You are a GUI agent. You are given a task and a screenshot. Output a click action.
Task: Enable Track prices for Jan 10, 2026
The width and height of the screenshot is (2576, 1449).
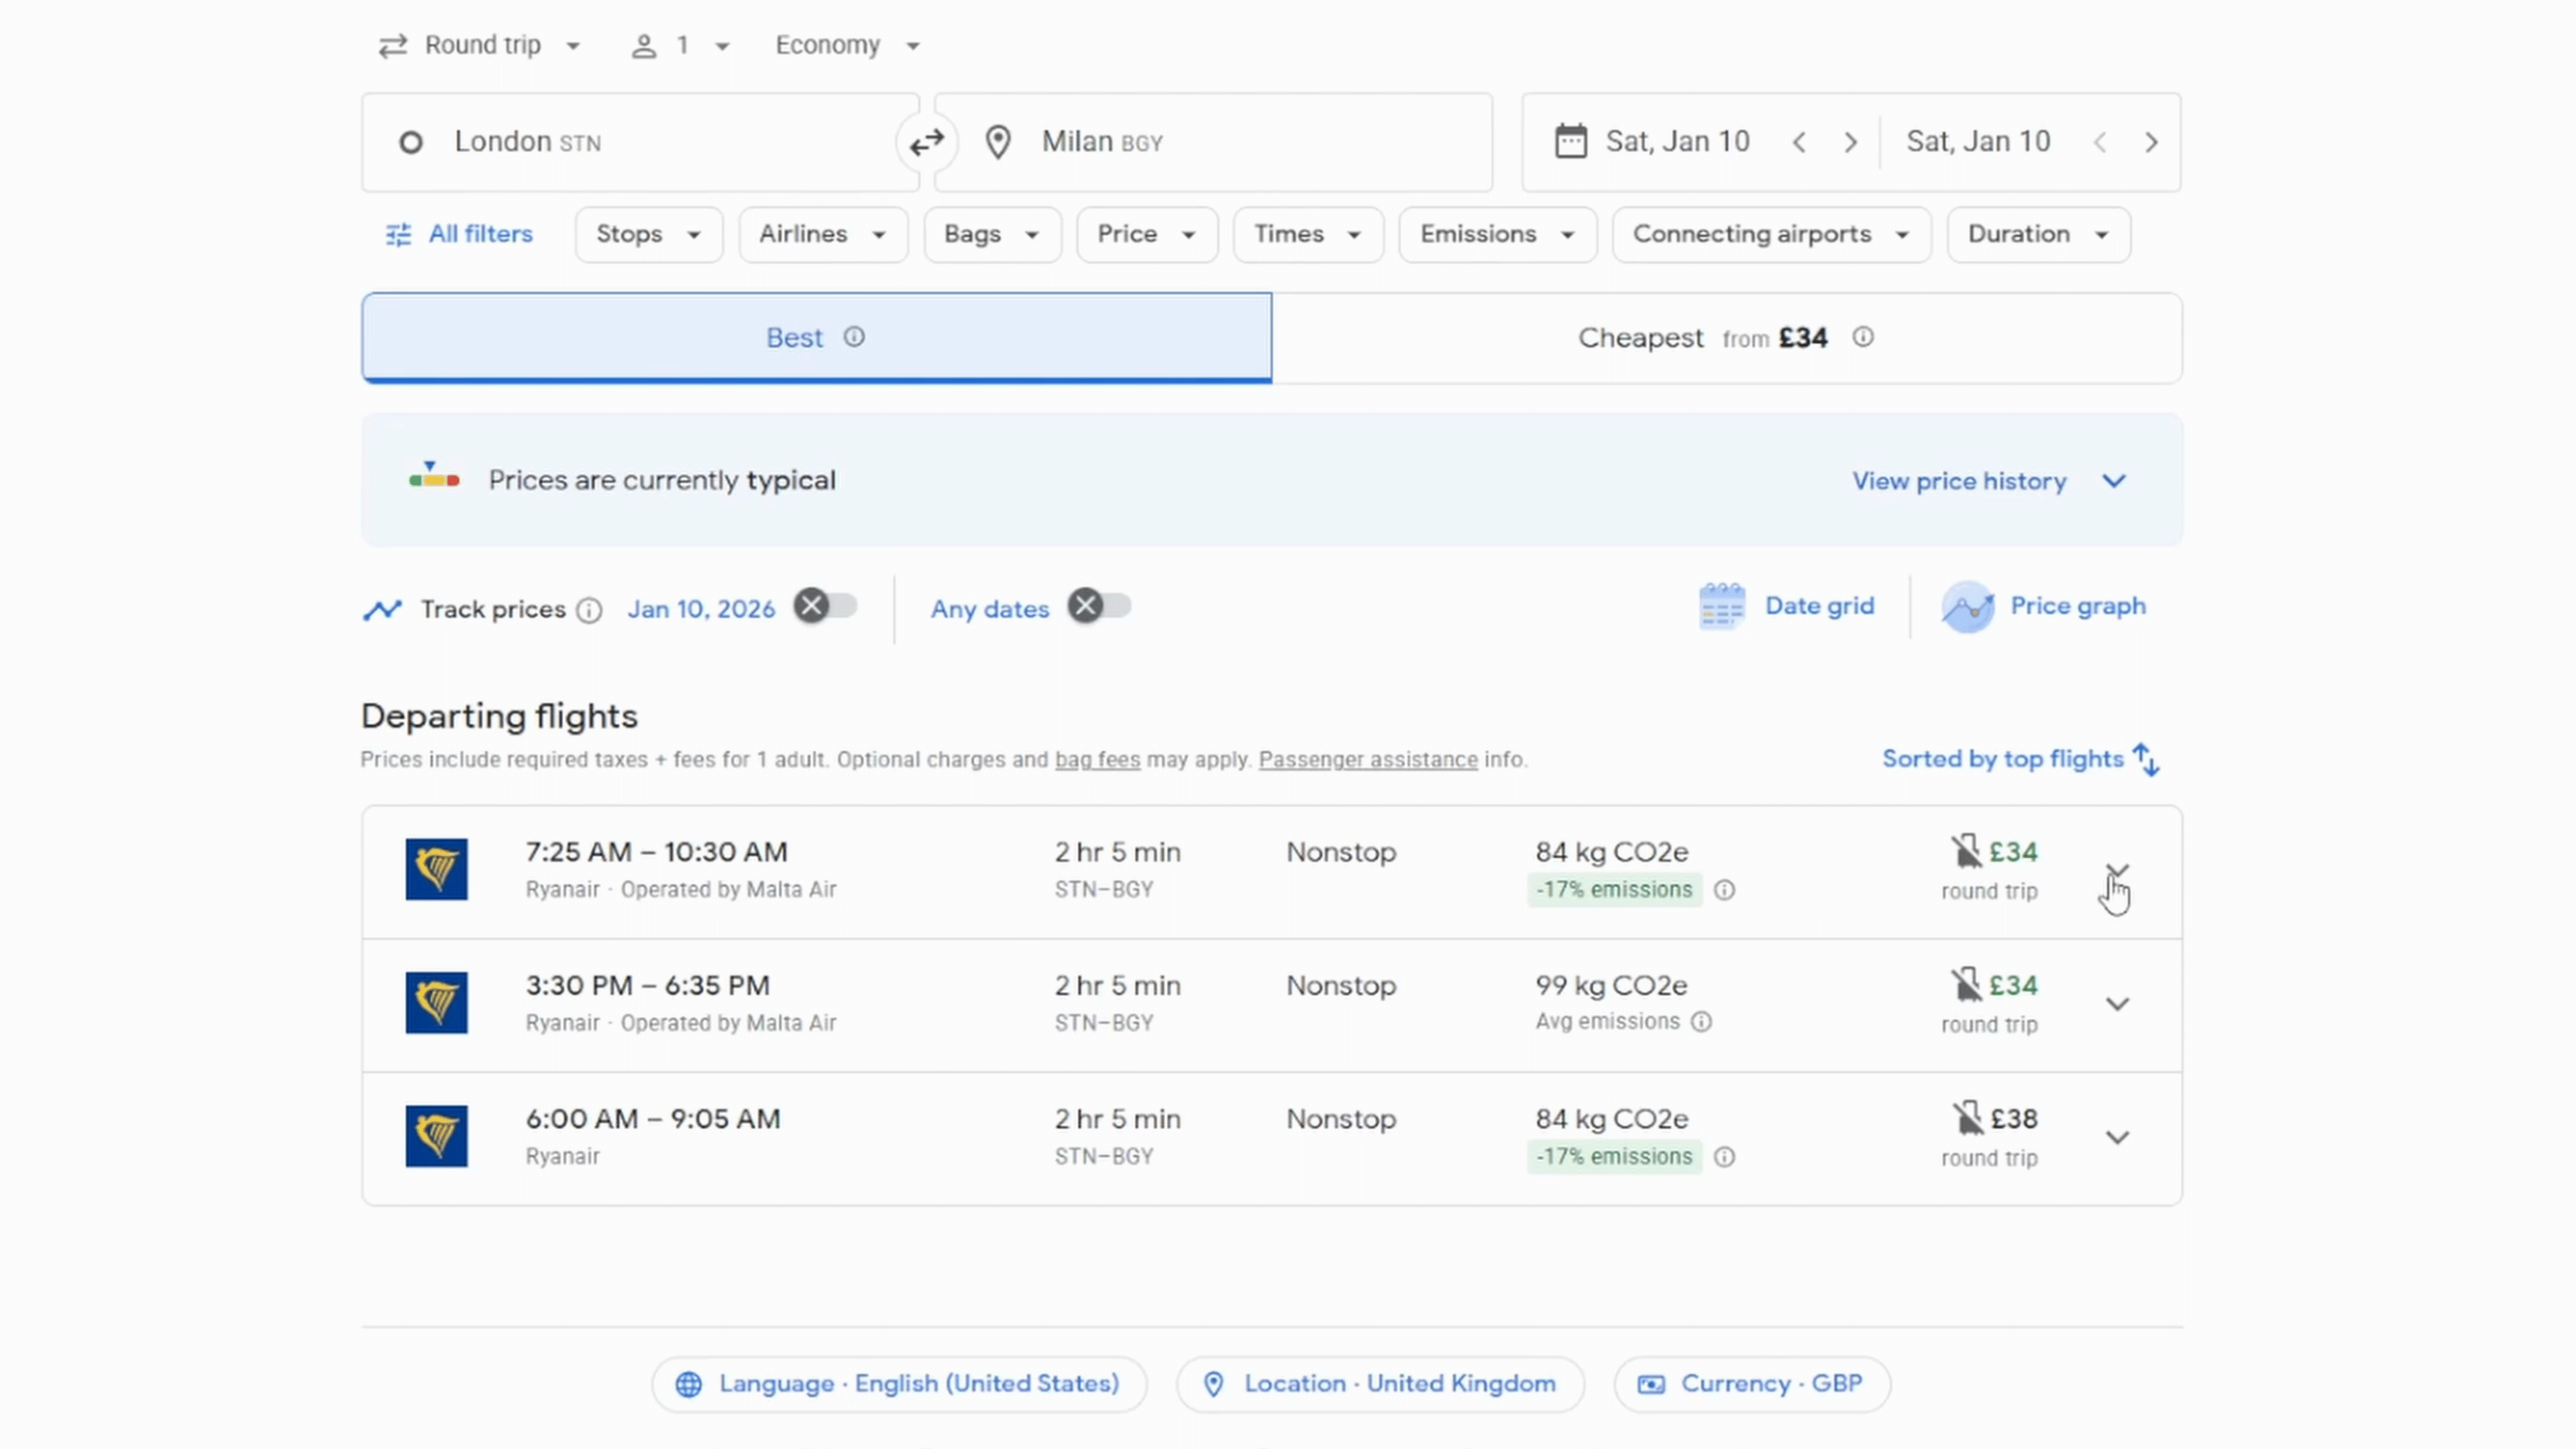[825, 606]
